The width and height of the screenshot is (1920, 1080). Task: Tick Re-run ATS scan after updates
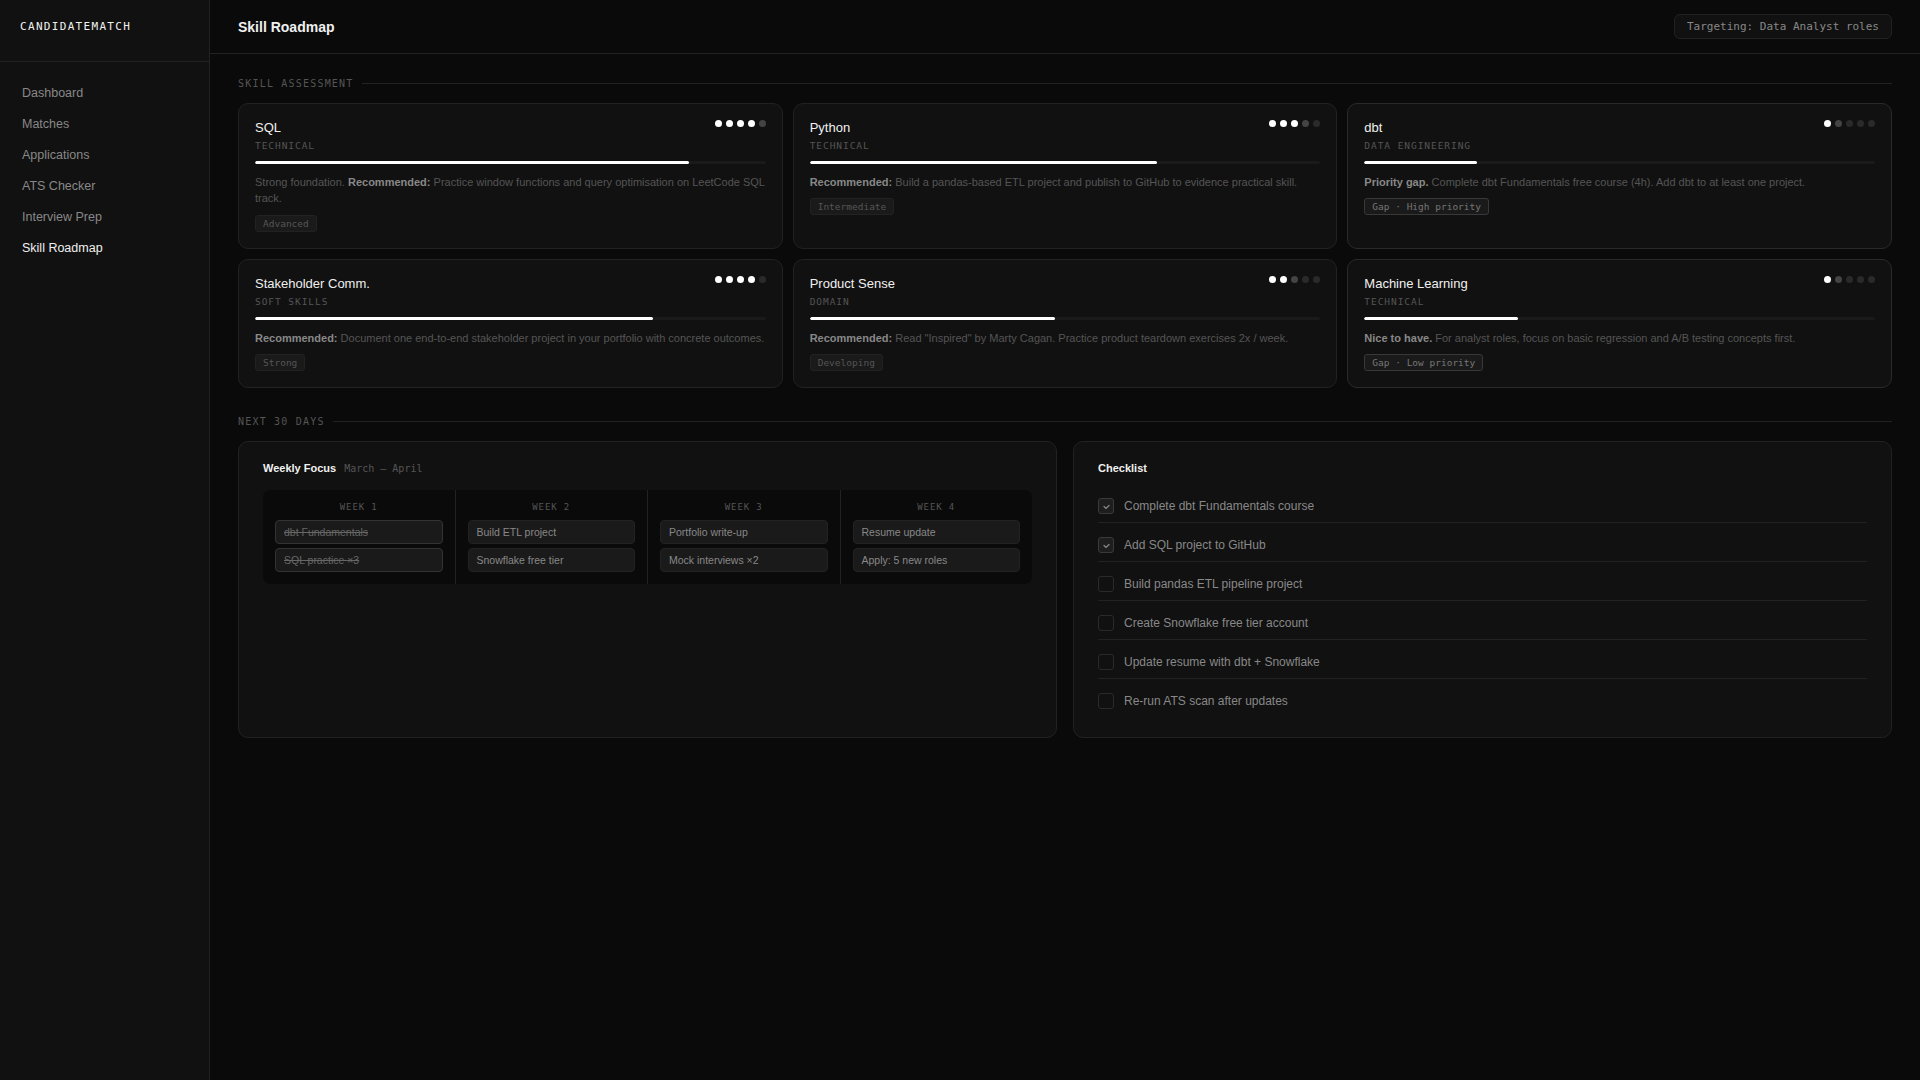click(x=1106, y=702)
